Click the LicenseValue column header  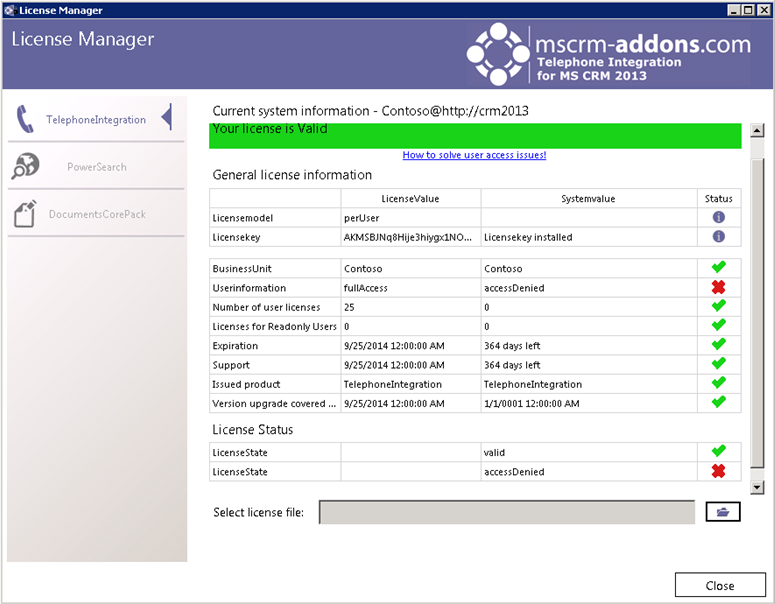(410, 199)
